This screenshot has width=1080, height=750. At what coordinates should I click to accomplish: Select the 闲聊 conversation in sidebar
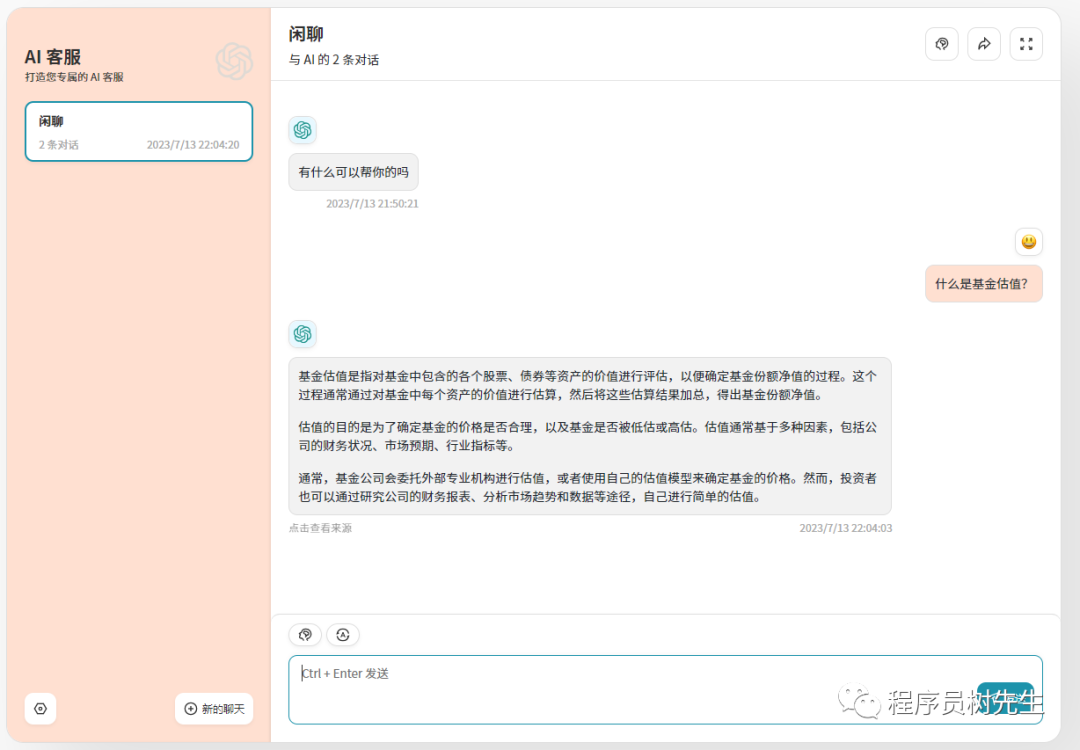point(138,131)
